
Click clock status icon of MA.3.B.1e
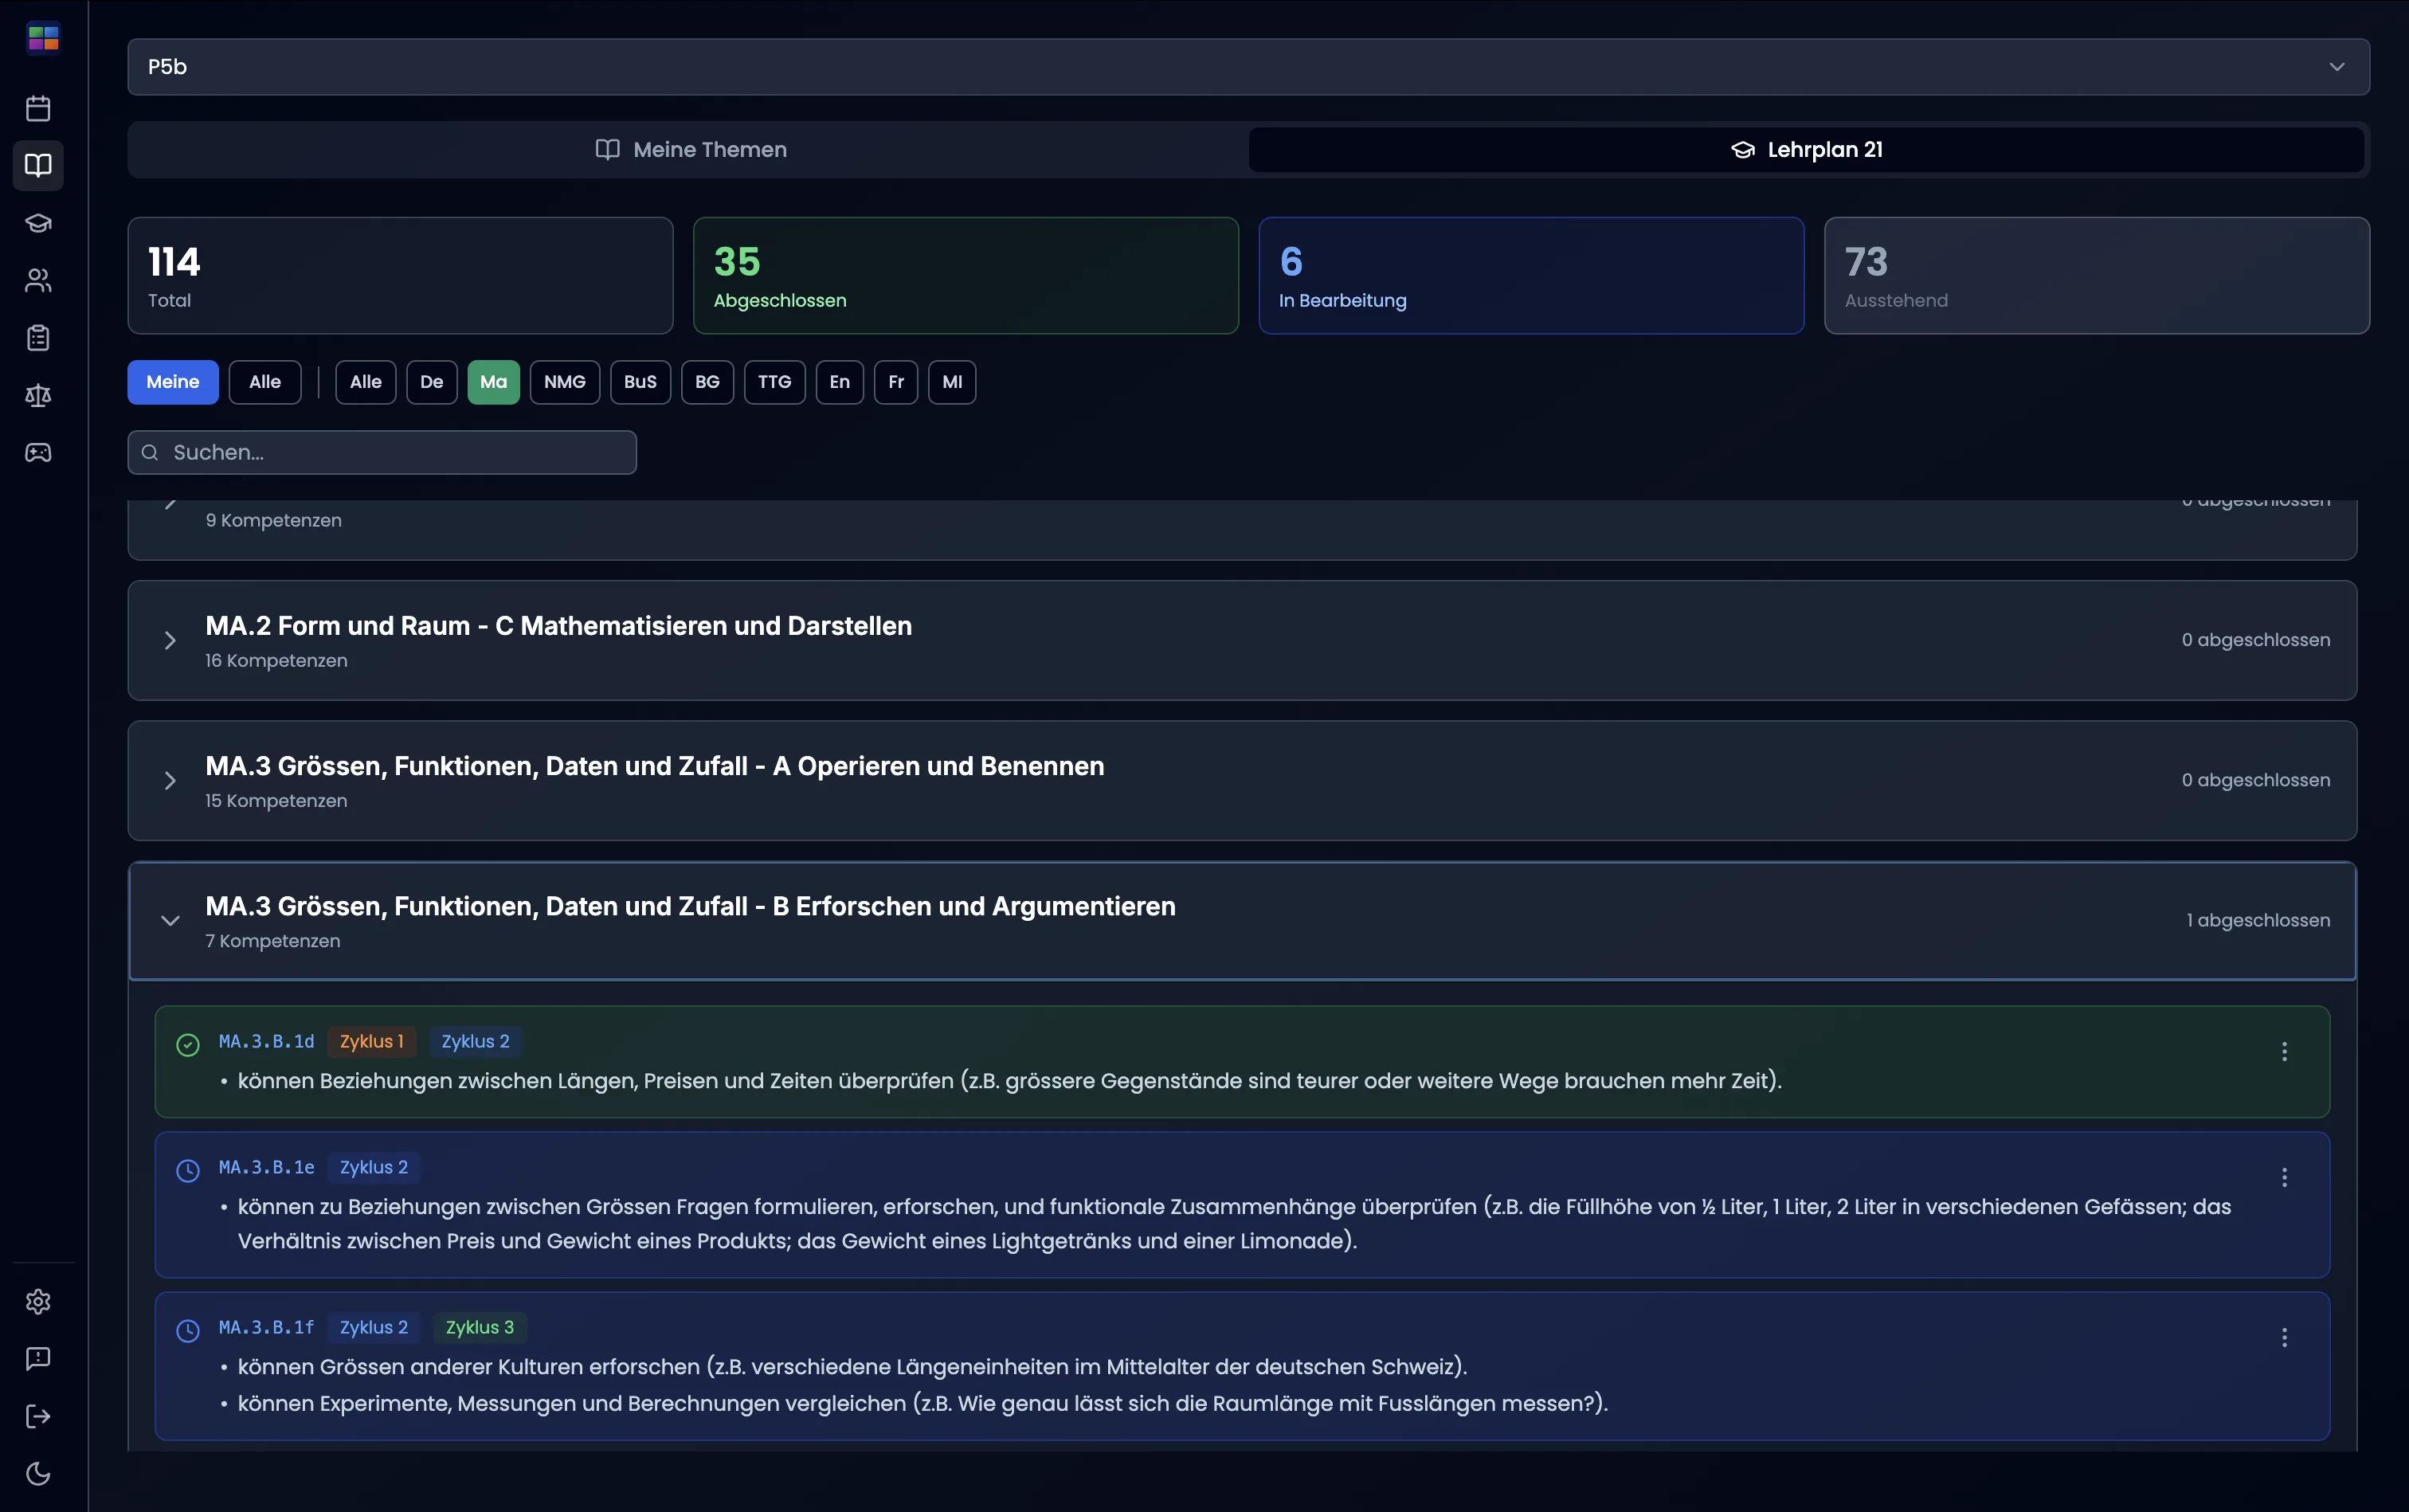click(x=188, y=1171)
